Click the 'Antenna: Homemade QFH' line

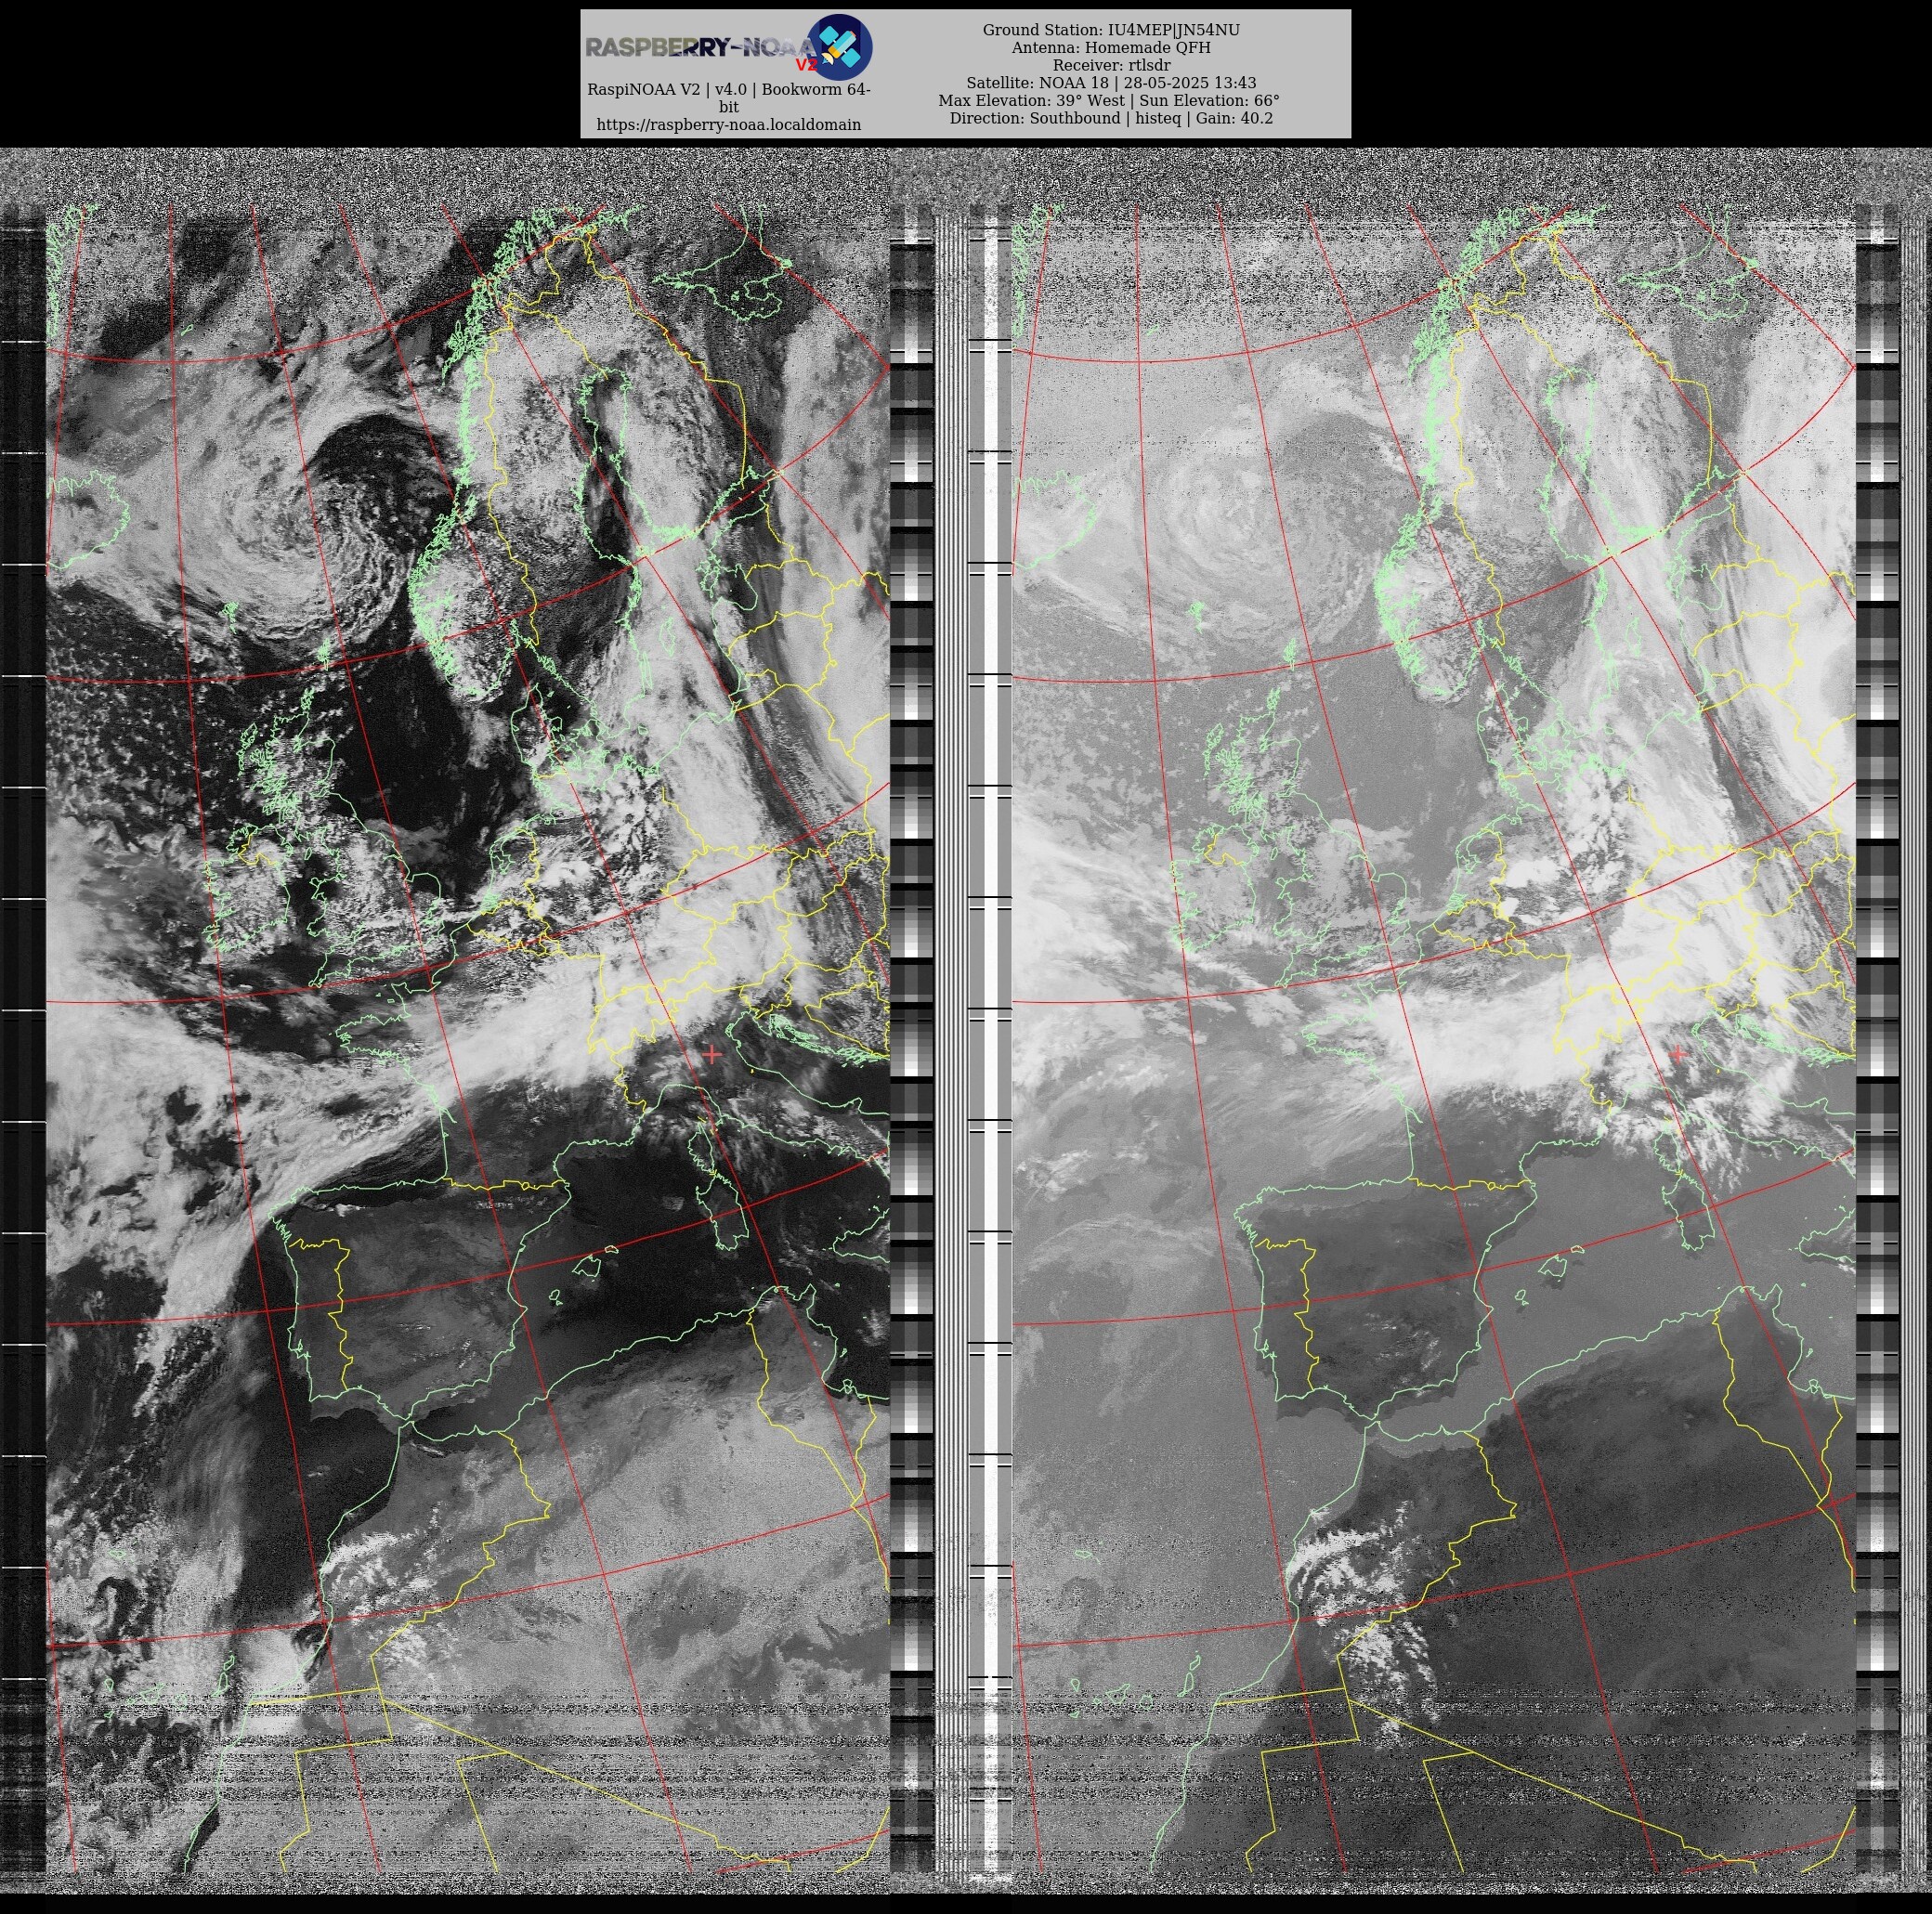pyautogui.click(x=1111, y=48)
